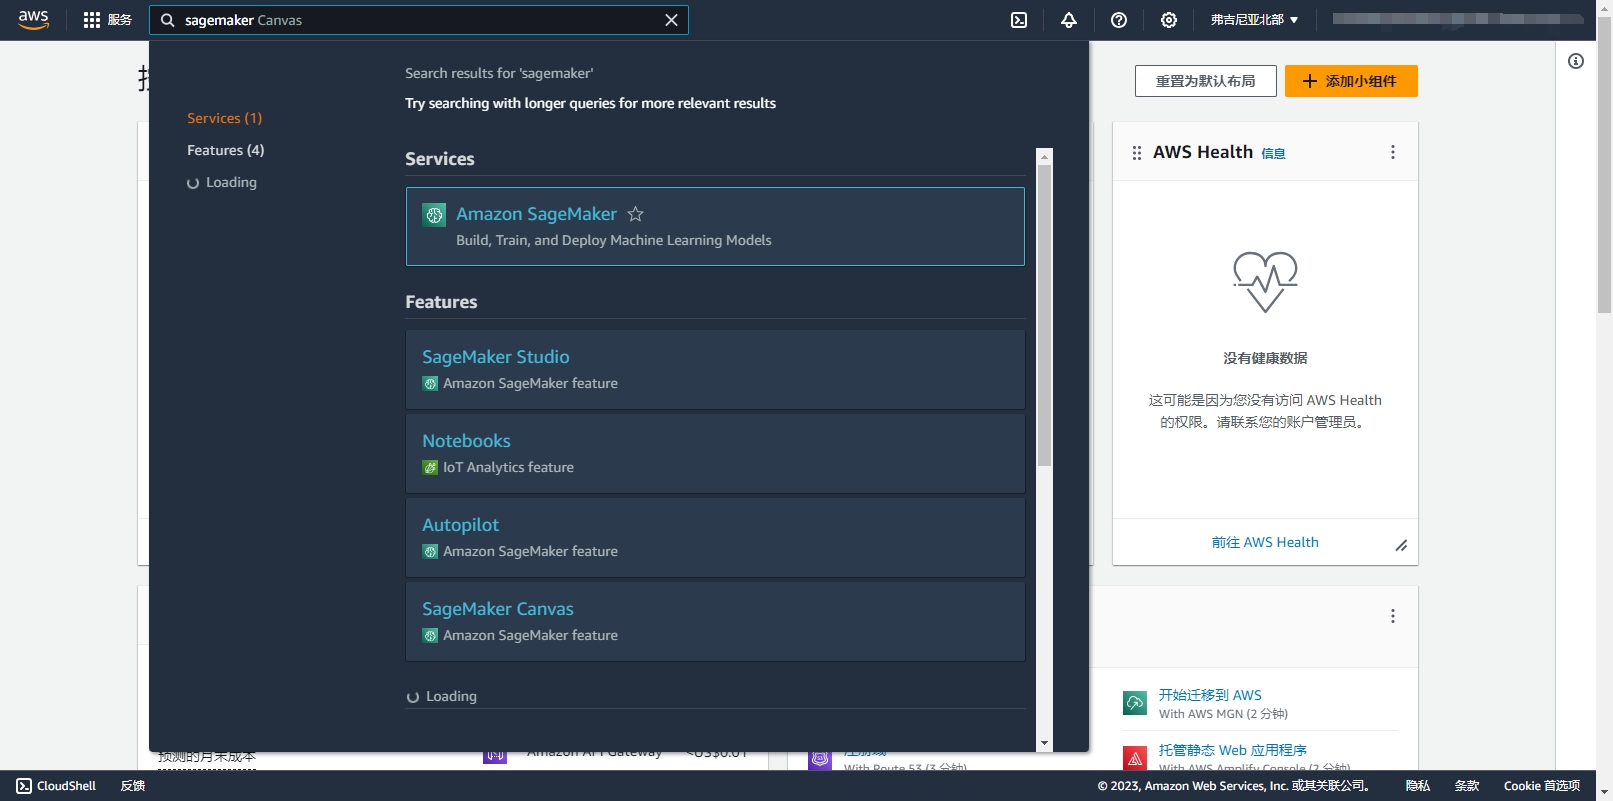This screenshot has width=1613, height=801.
Task: Click the IoT Analytics icon under Notebooks
Action: (x=430, y=467)
